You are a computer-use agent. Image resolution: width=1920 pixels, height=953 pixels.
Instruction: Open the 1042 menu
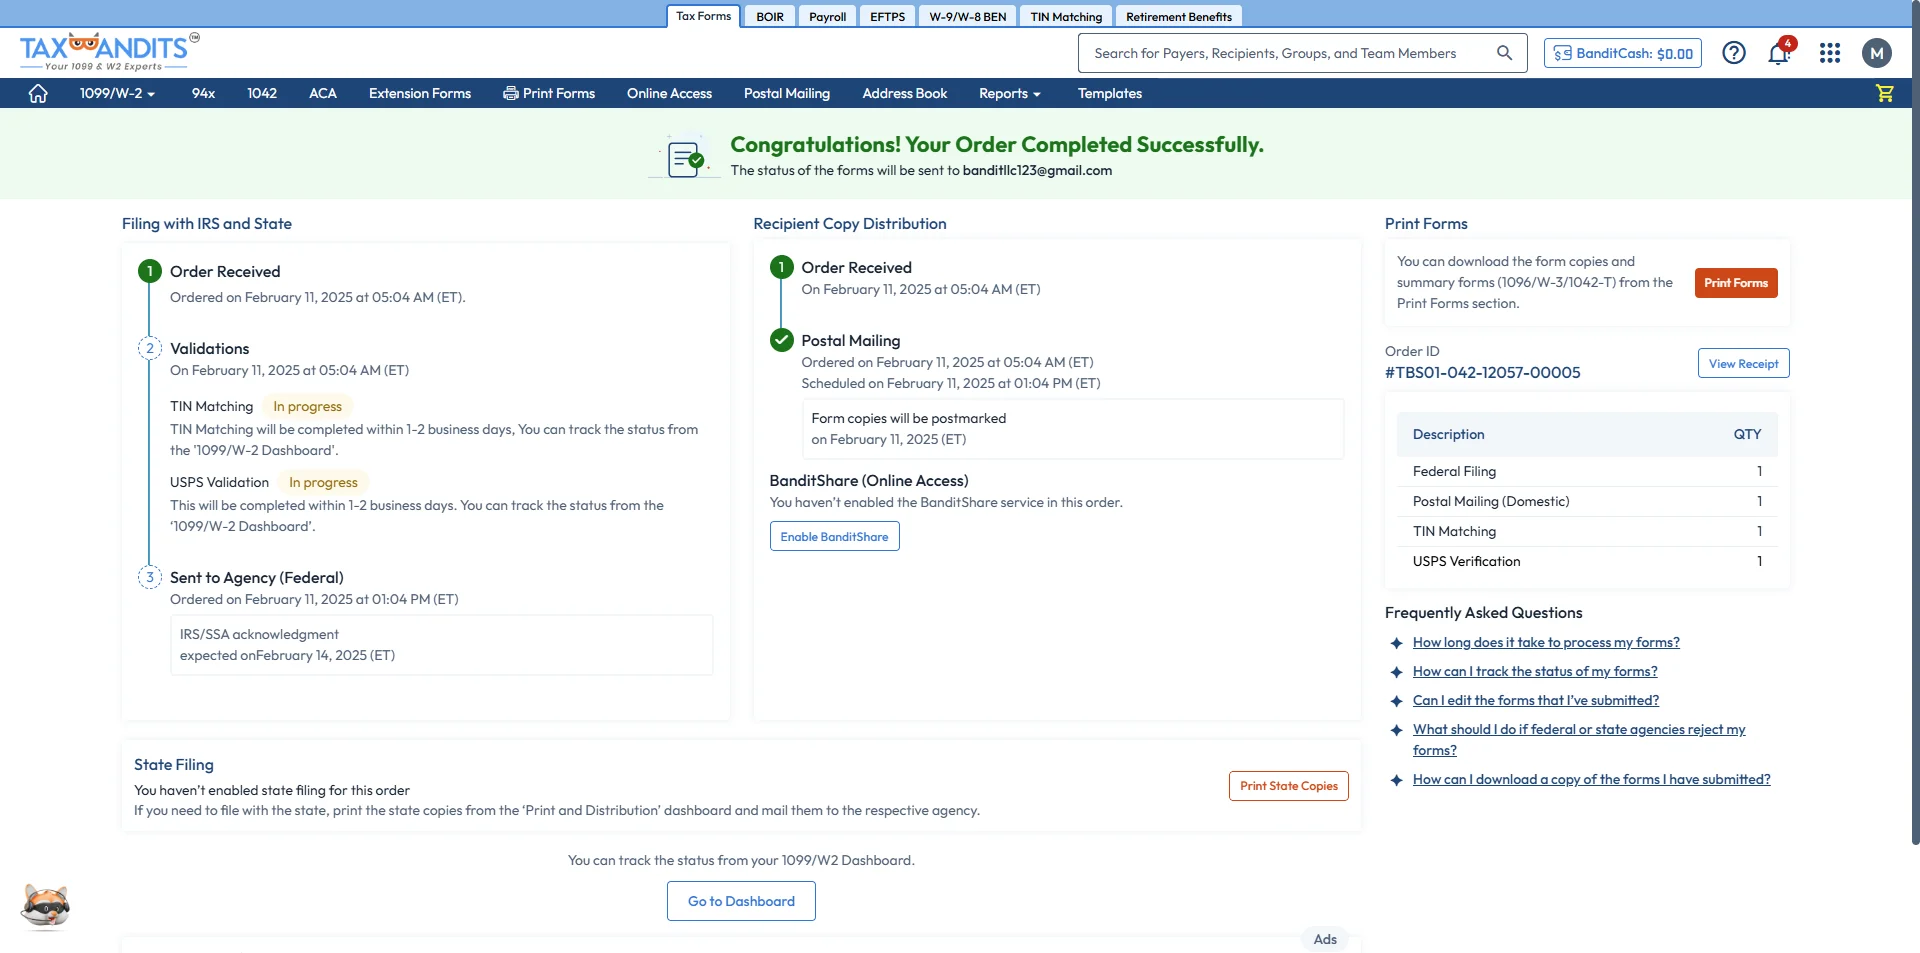[x=262, y=93]
